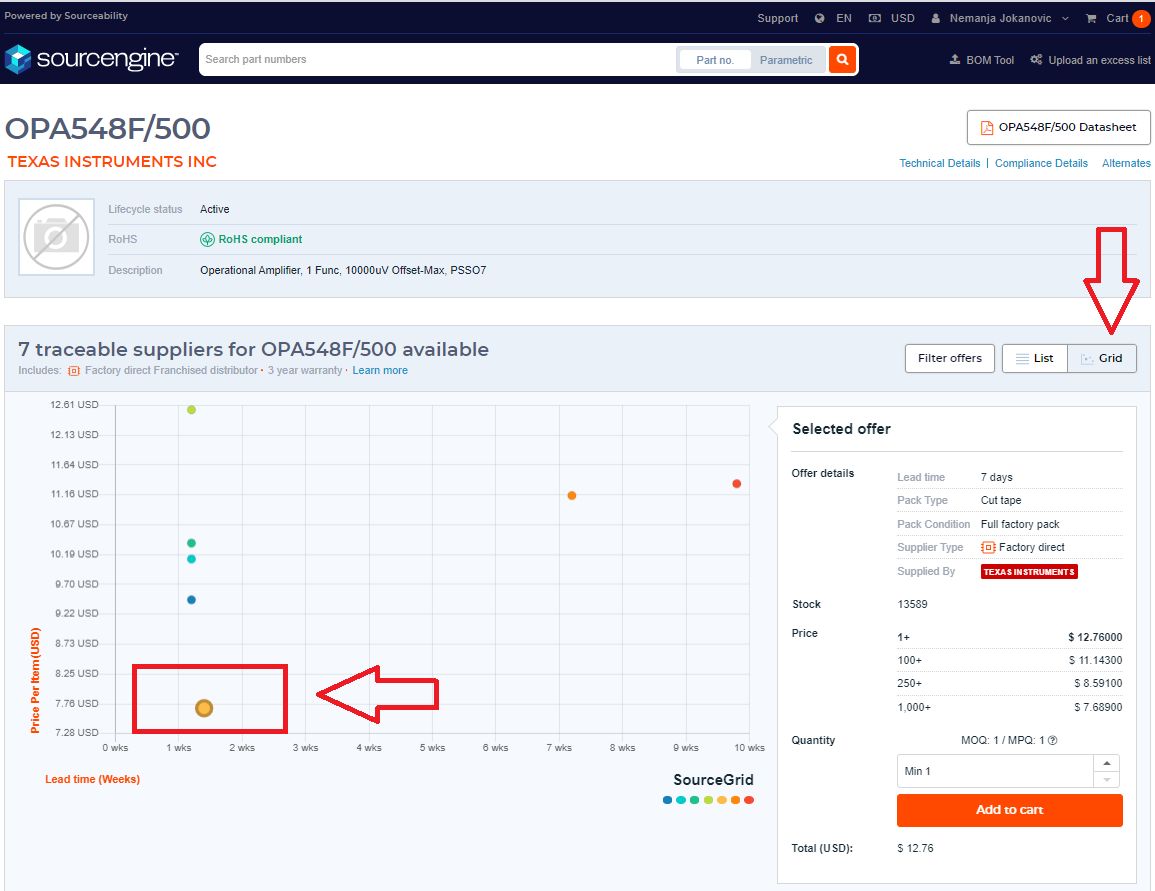Click the Texas Instruments supplier badge
Screen dimensions: 1155x891
tap(1029, 571)
